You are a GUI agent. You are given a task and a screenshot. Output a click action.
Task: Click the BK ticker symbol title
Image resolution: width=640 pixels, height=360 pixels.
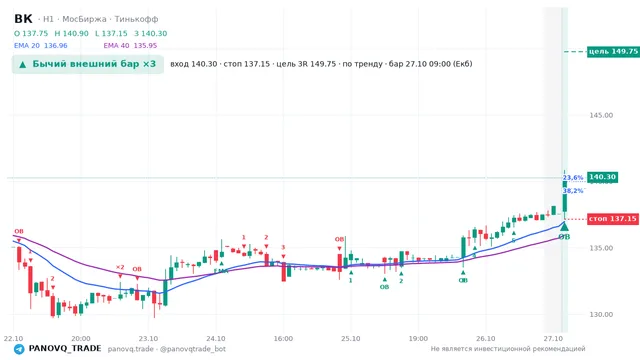click(23, 19)
